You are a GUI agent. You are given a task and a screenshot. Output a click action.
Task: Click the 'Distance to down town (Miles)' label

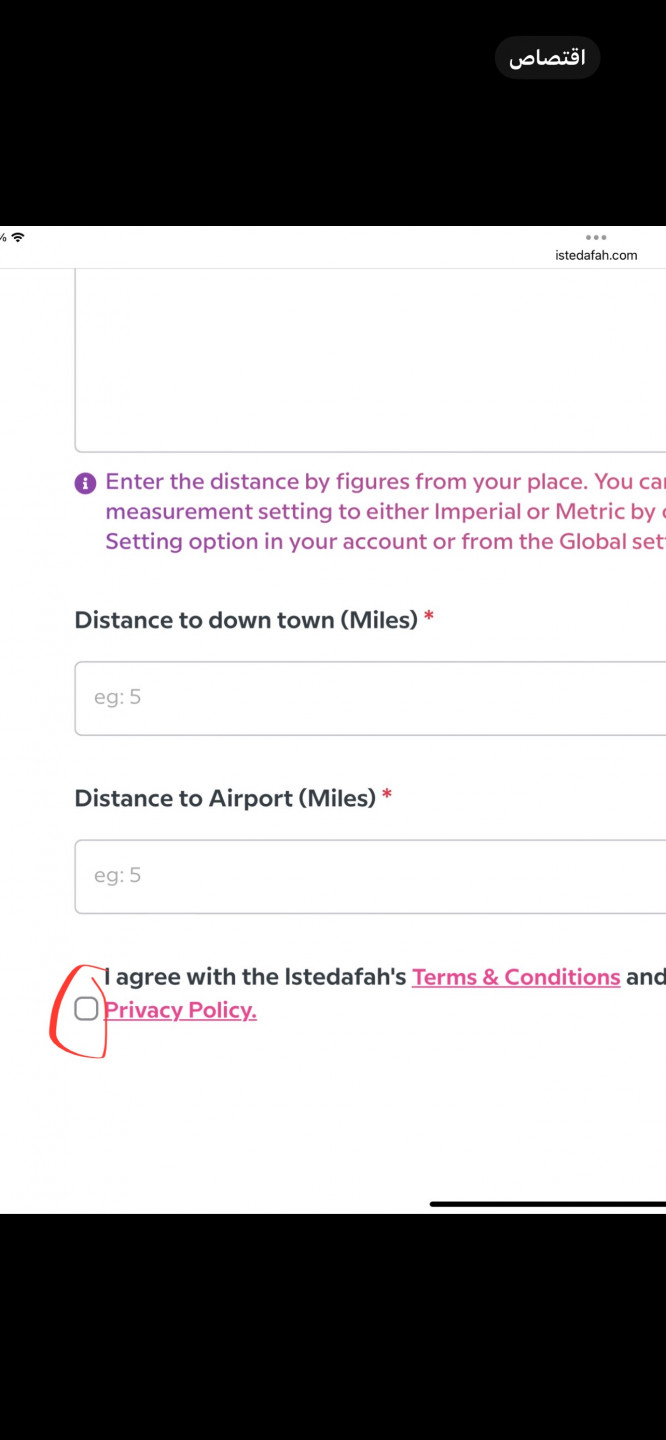click(246, 620)
